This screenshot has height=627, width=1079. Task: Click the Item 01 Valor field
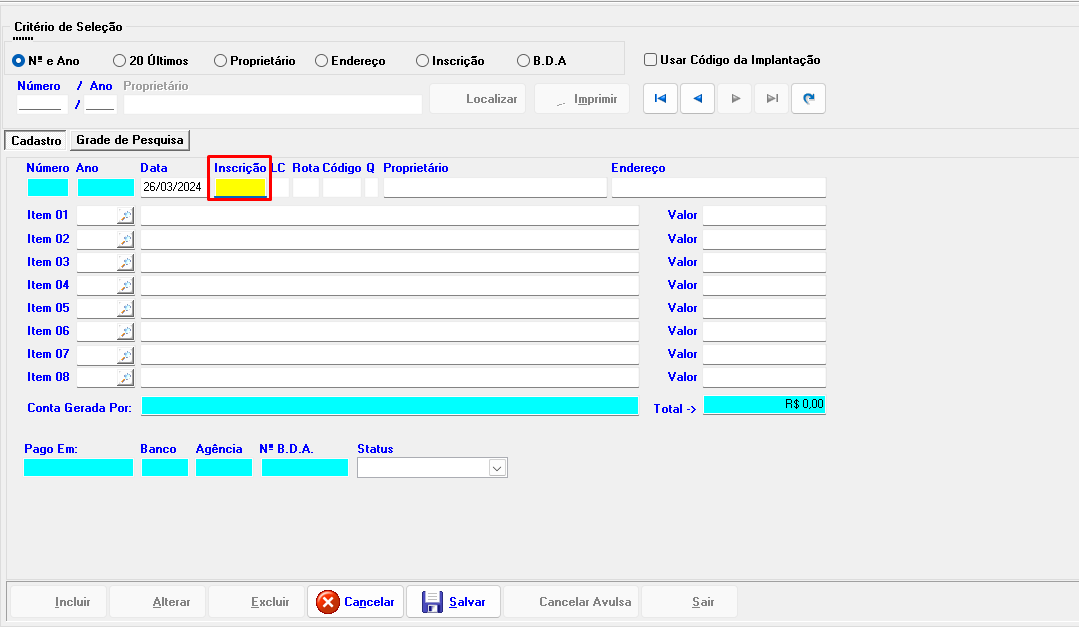click(x=764, y=216)
